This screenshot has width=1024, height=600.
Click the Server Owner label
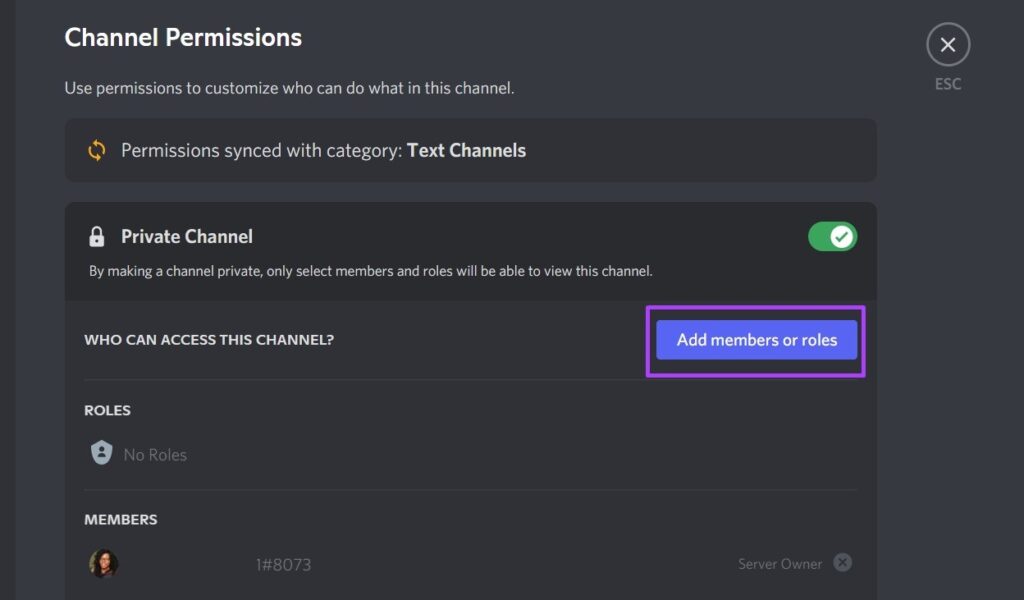(780, 564)
